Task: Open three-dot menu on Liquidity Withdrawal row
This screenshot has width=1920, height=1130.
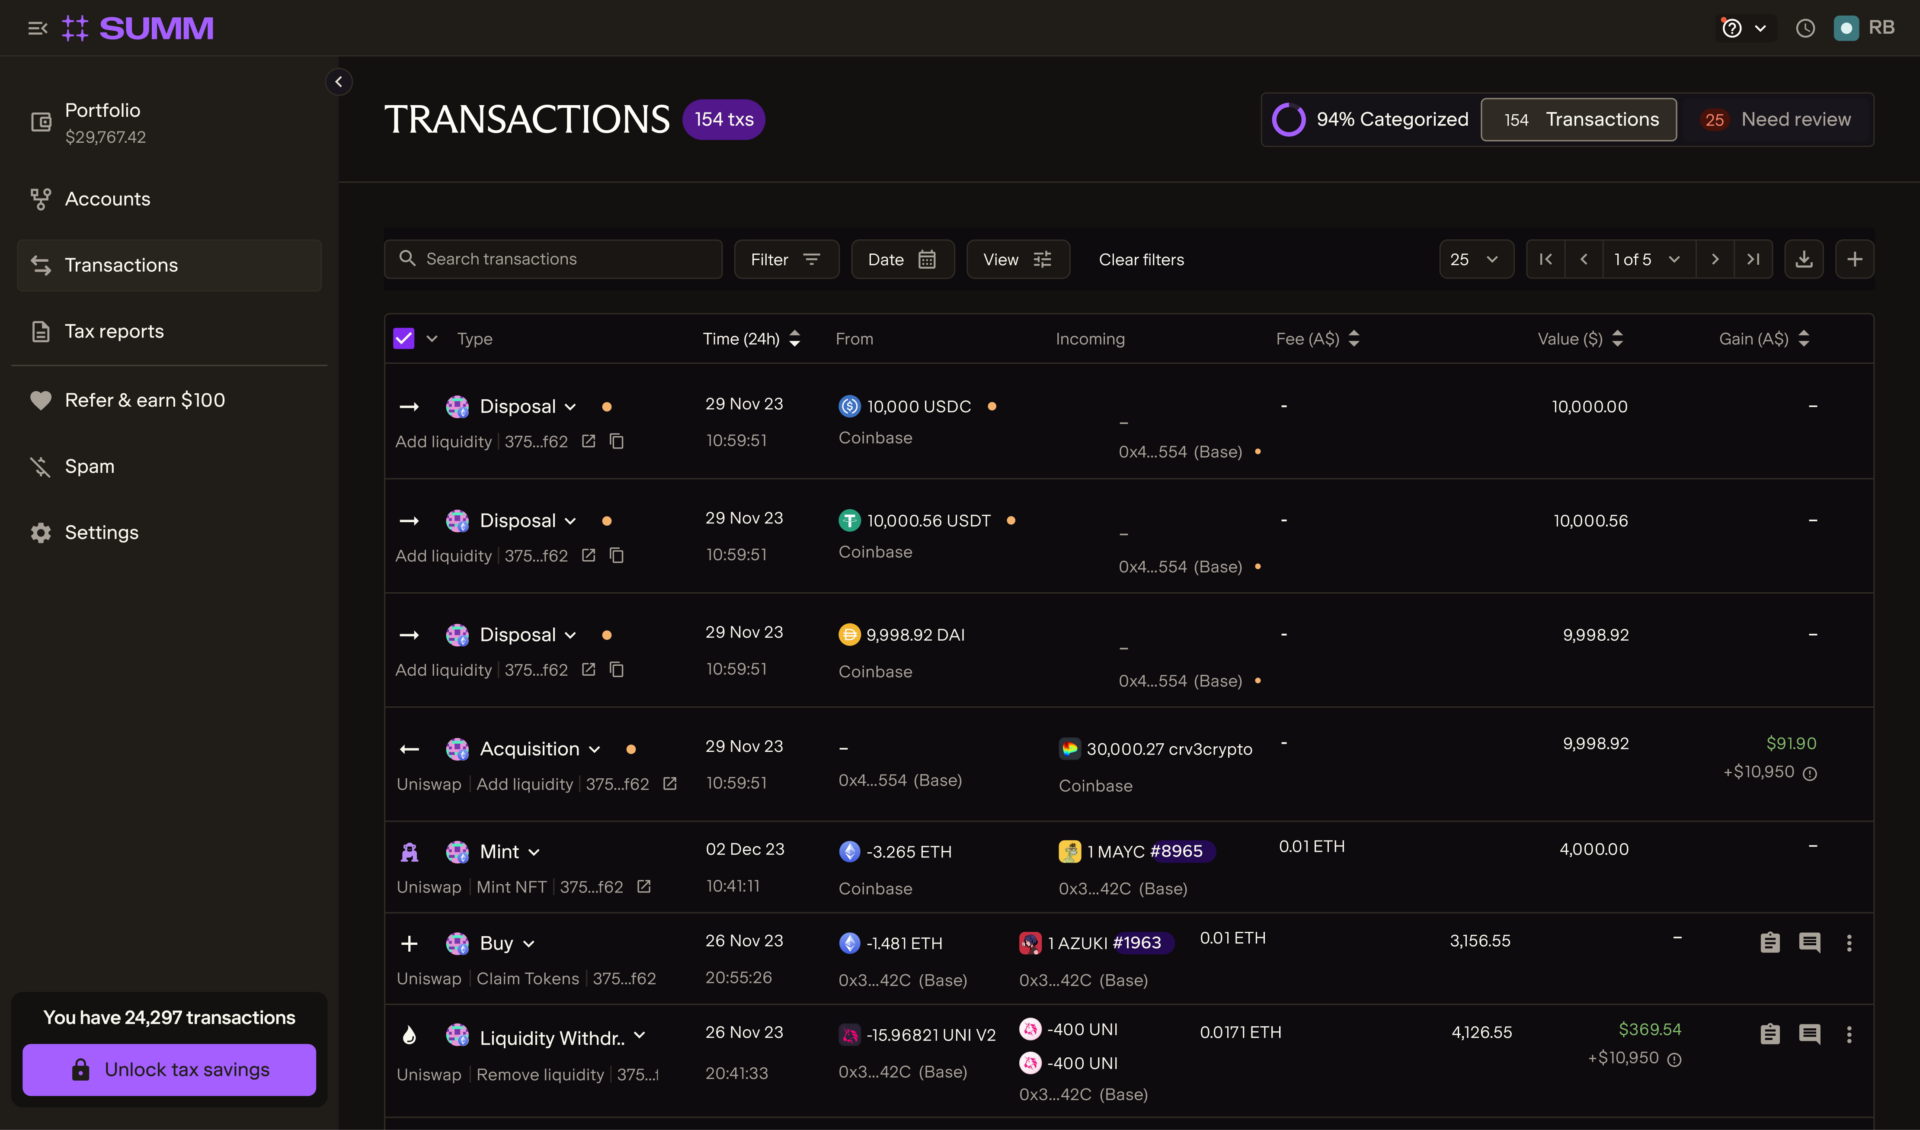Action: 1849,1035
